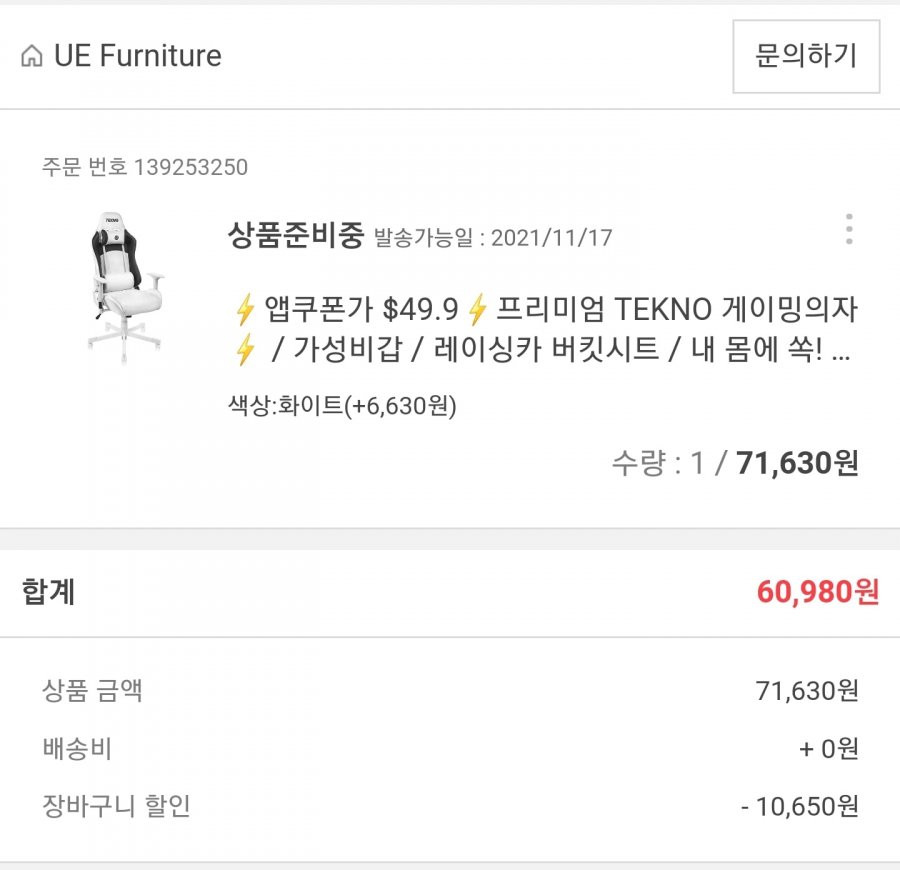Select order number 139253250 text
900x870 pixels.
point(145,167)
